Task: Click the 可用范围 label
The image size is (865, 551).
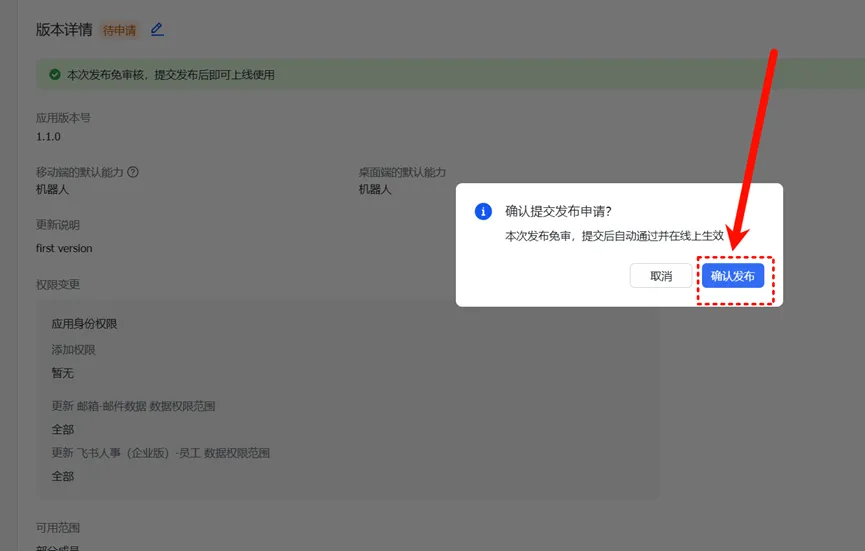Action: point(58,528)
